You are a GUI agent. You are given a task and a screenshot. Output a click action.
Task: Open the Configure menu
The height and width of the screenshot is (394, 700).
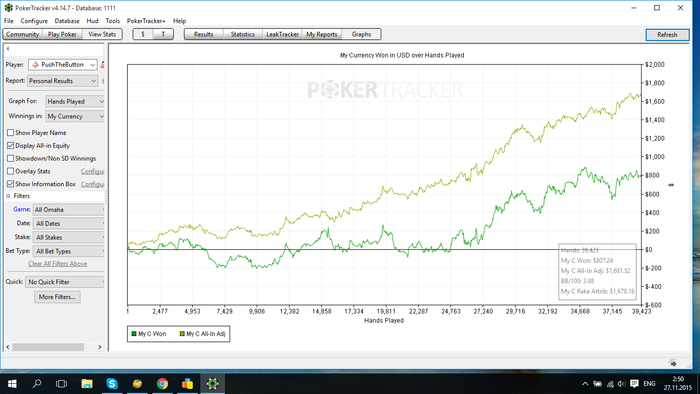tap(34, 21)
